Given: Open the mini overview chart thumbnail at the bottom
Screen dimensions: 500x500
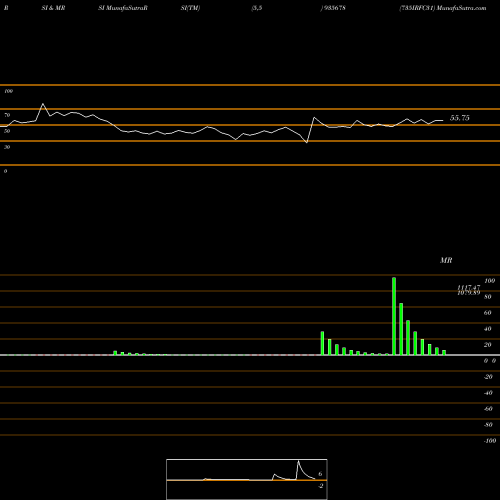Looking at the screenshot, I should coord(247,479).
